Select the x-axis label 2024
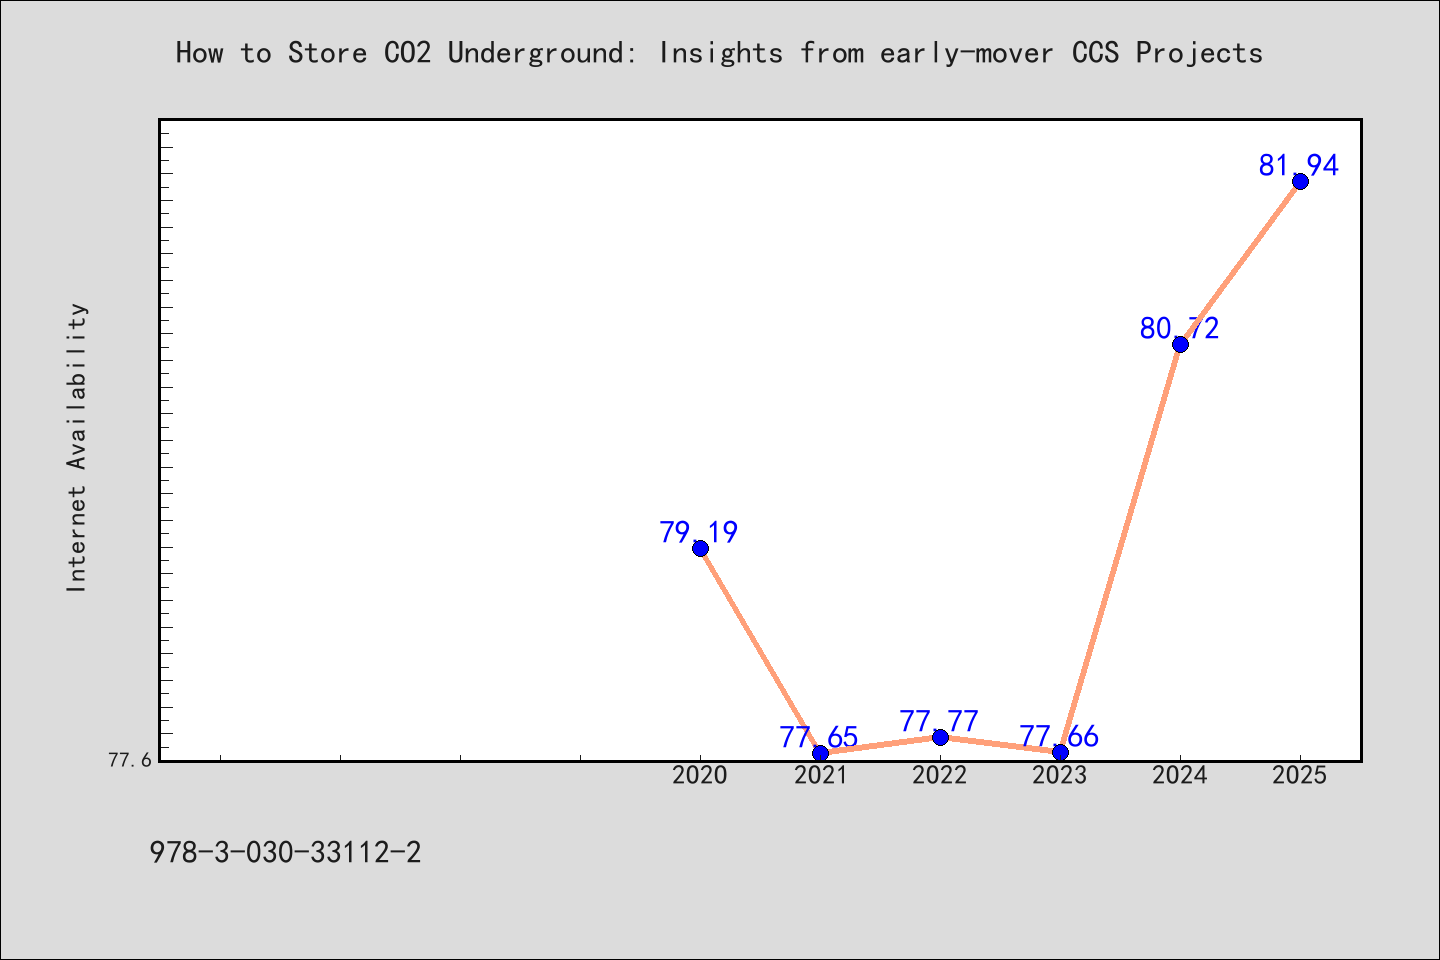 tap(1180, 775)
